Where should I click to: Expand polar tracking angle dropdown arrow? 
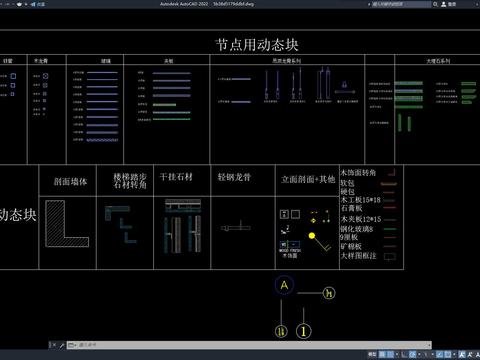[419, 354]
